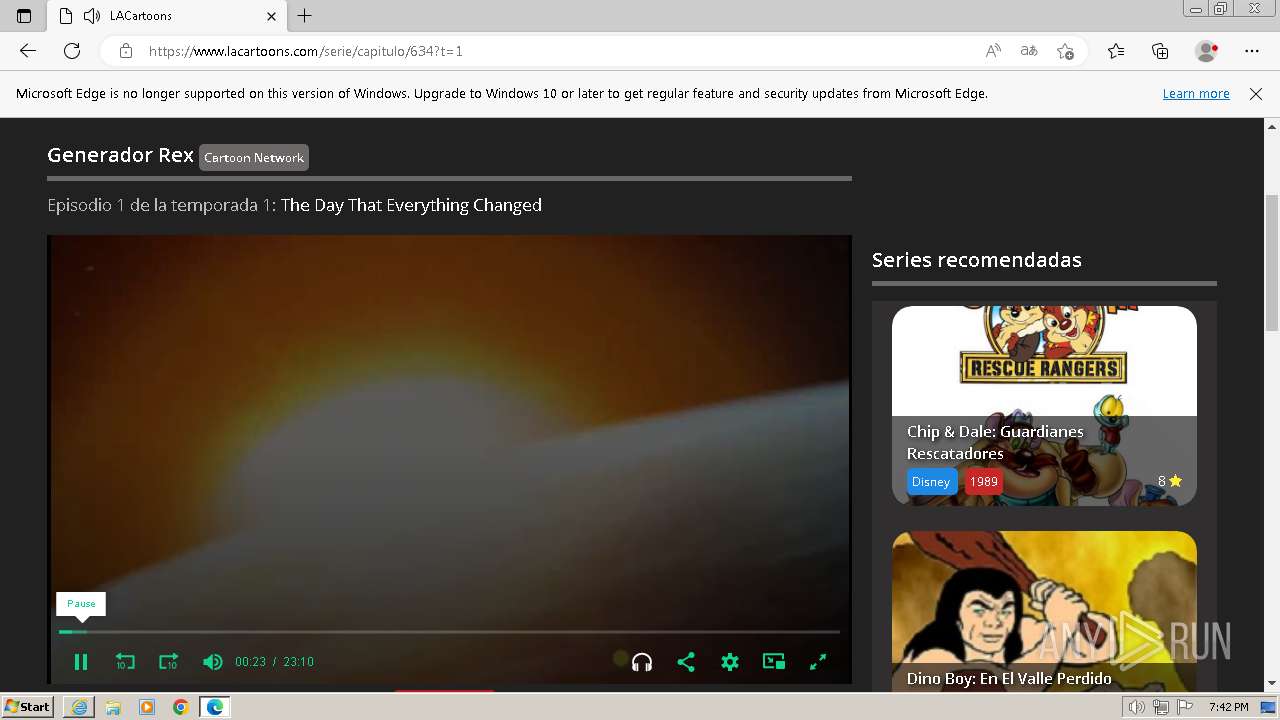This screenshot has height=720, width=1280.
Task: Seek on the video progress bar
Action: 449,632
